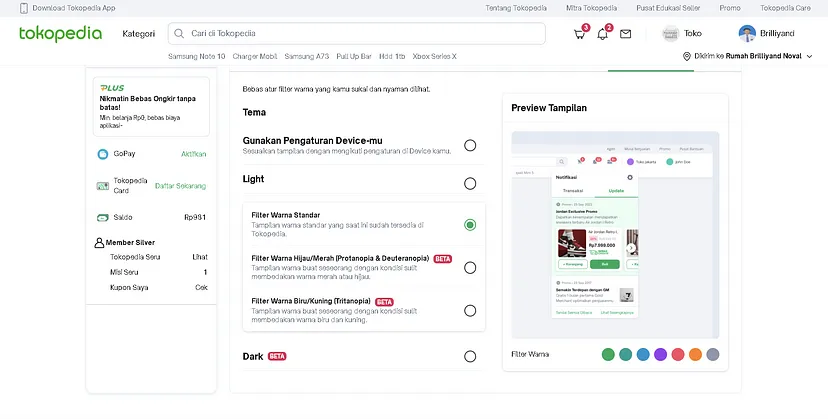Pick the orange filter color swatch

[695, 355]
